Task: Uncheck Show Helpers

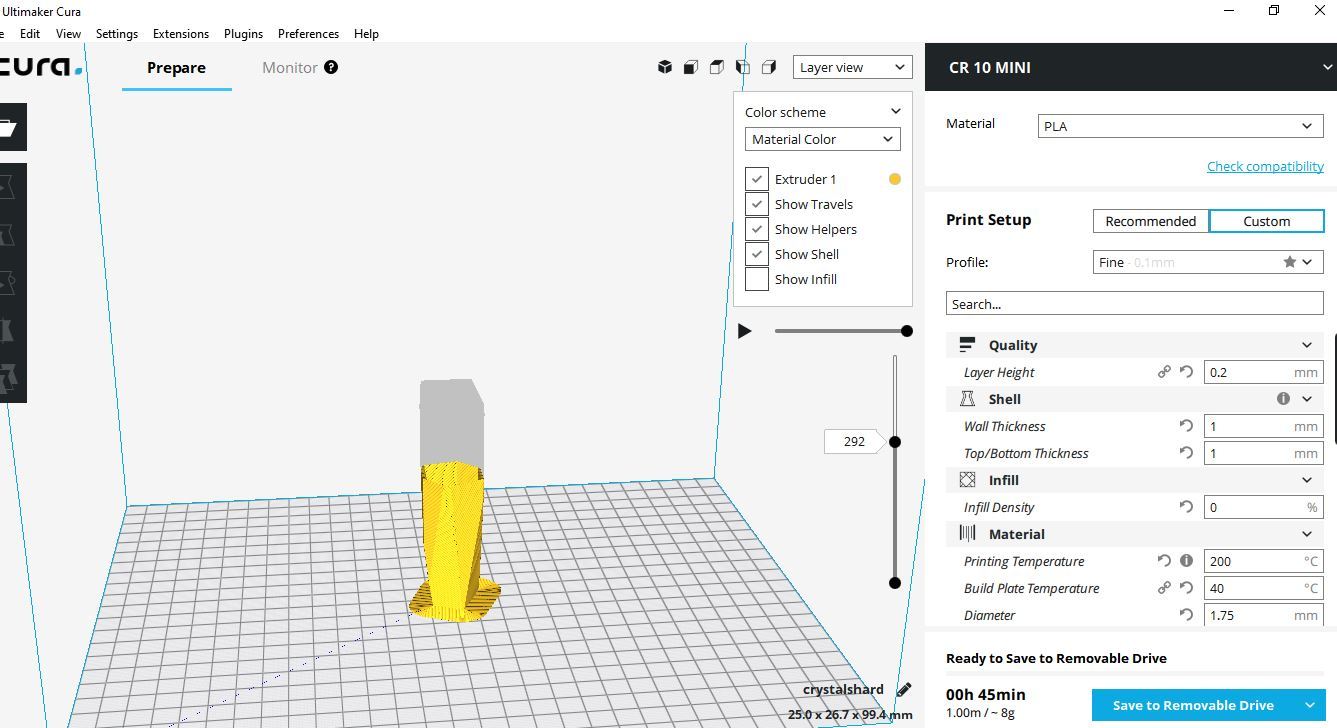Action: click(x=757, y=229)
